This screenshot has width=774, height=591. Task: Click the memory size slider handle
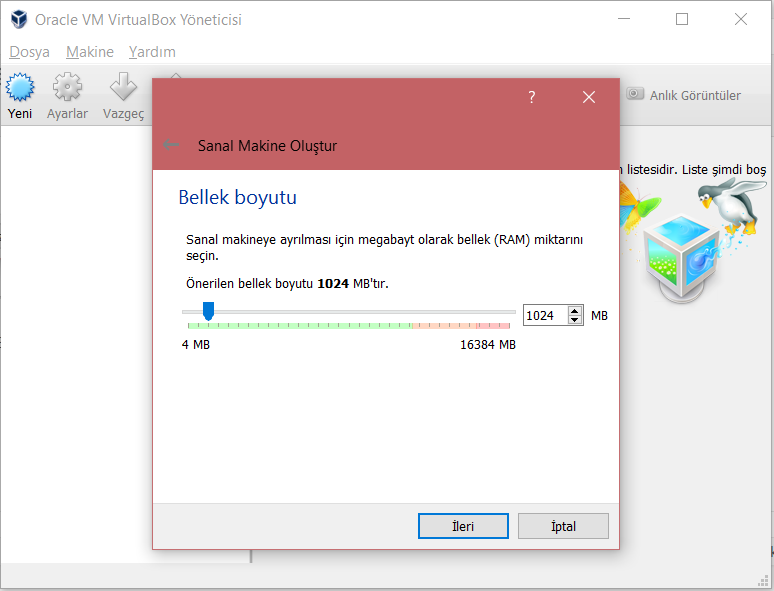(x=208, y=311)
